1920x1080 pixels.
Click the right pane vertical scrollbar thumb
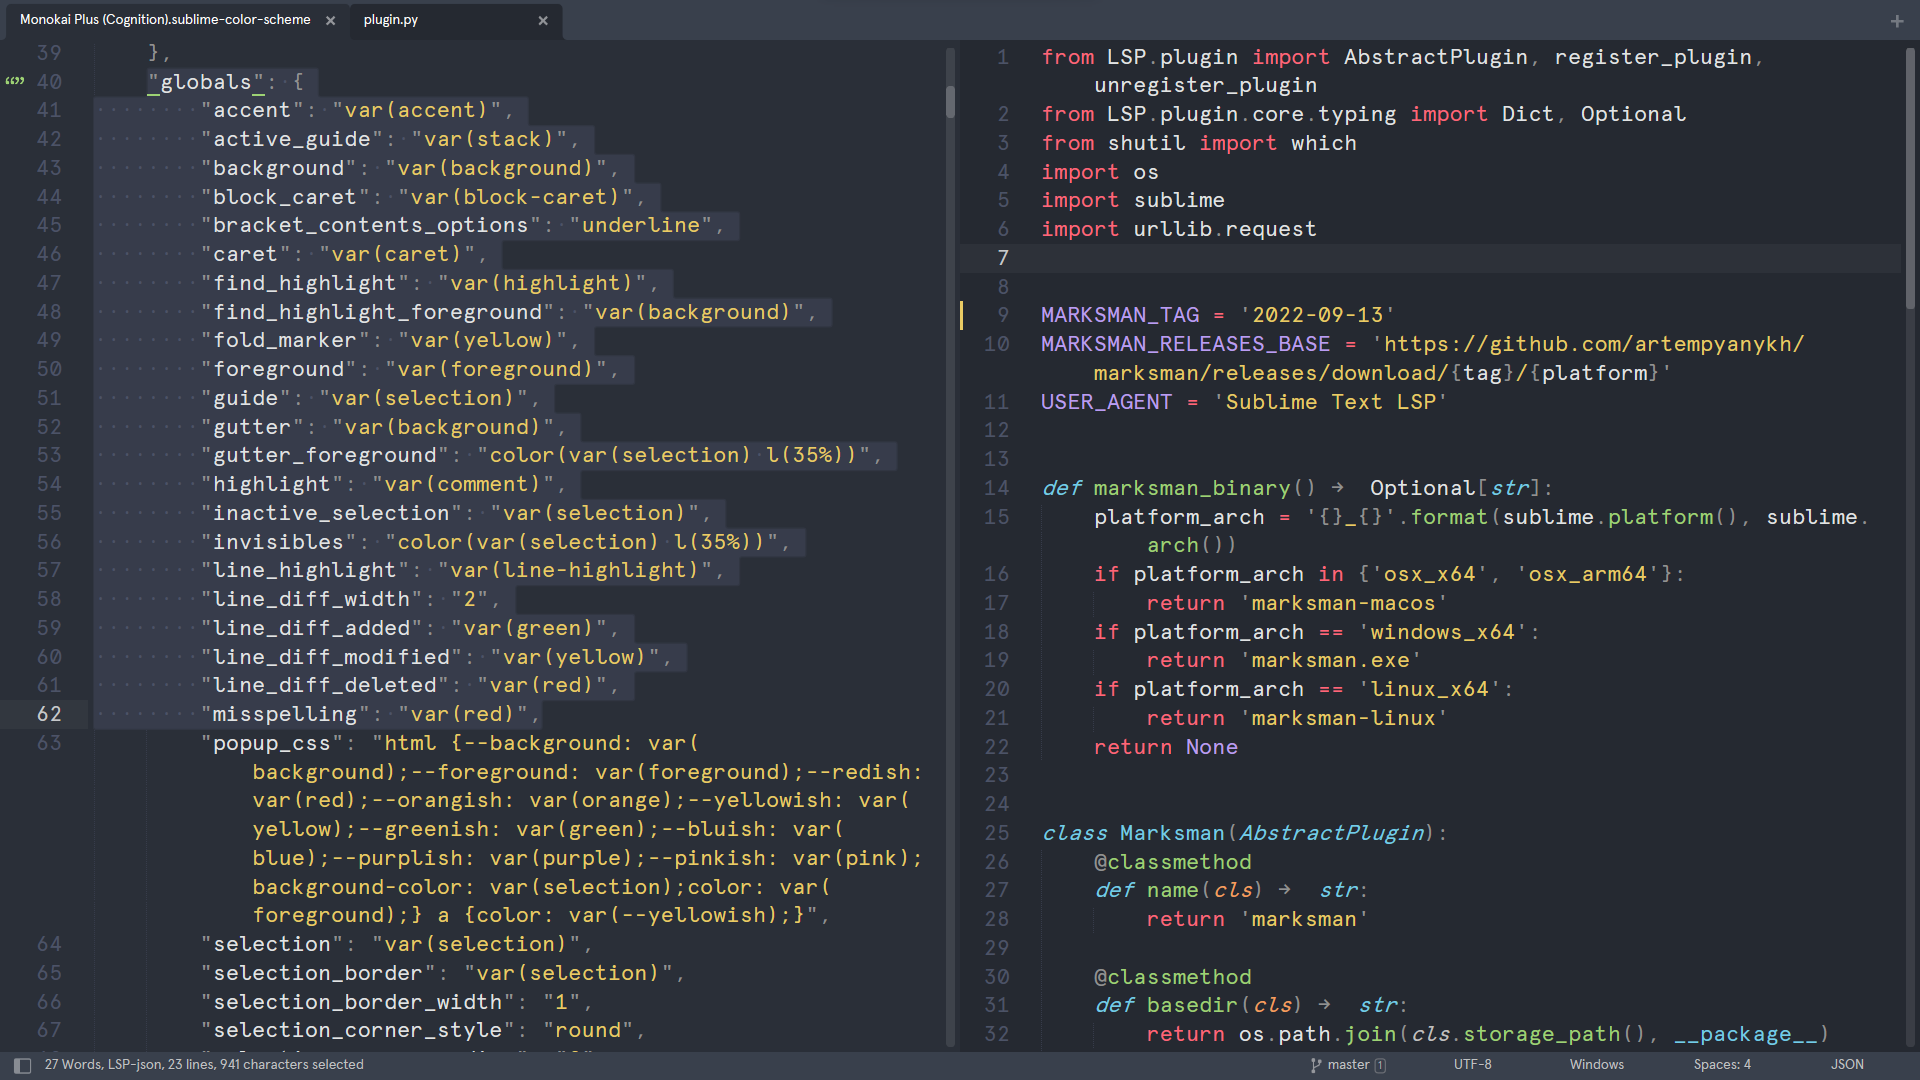pyautogui.click(x=1910, y=178)
